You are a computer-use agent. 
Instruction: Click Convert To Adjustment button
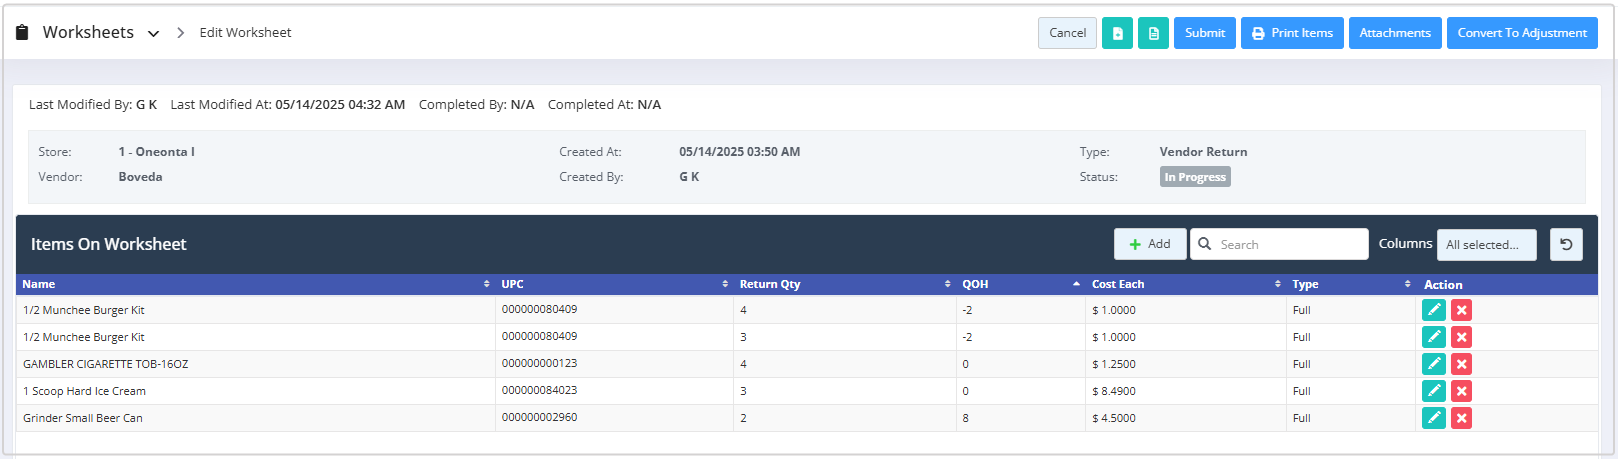[x=1522, y=33]
